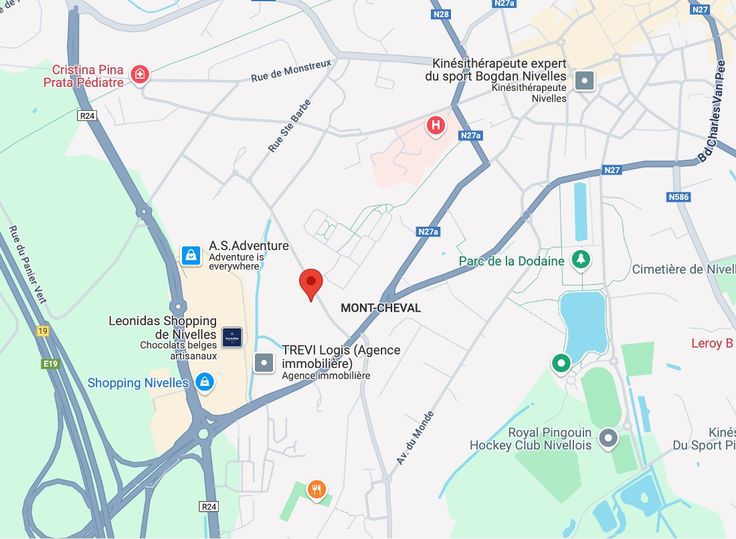Click the red location pin marker
Image resolution: width=736 pixels, height=539 pixels.
tap(311, 285)
